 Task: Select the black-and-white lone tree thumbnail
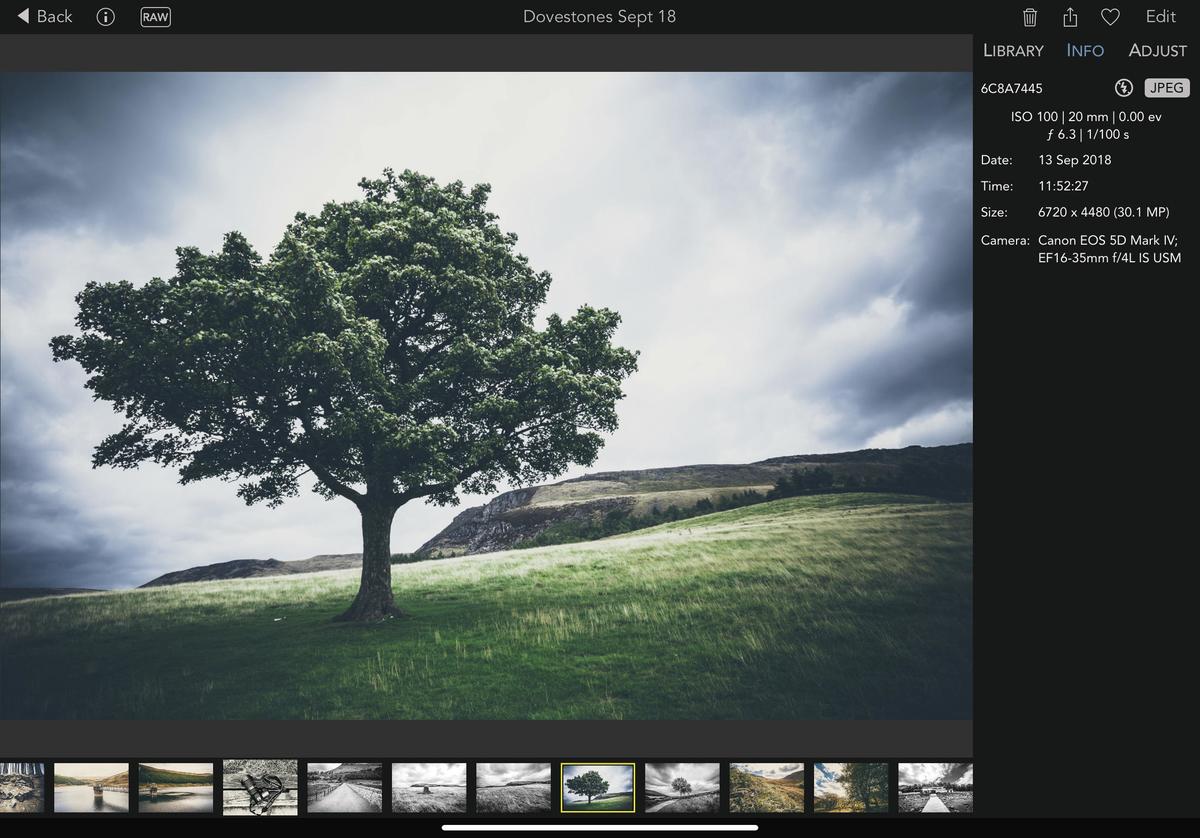point(682,788)
